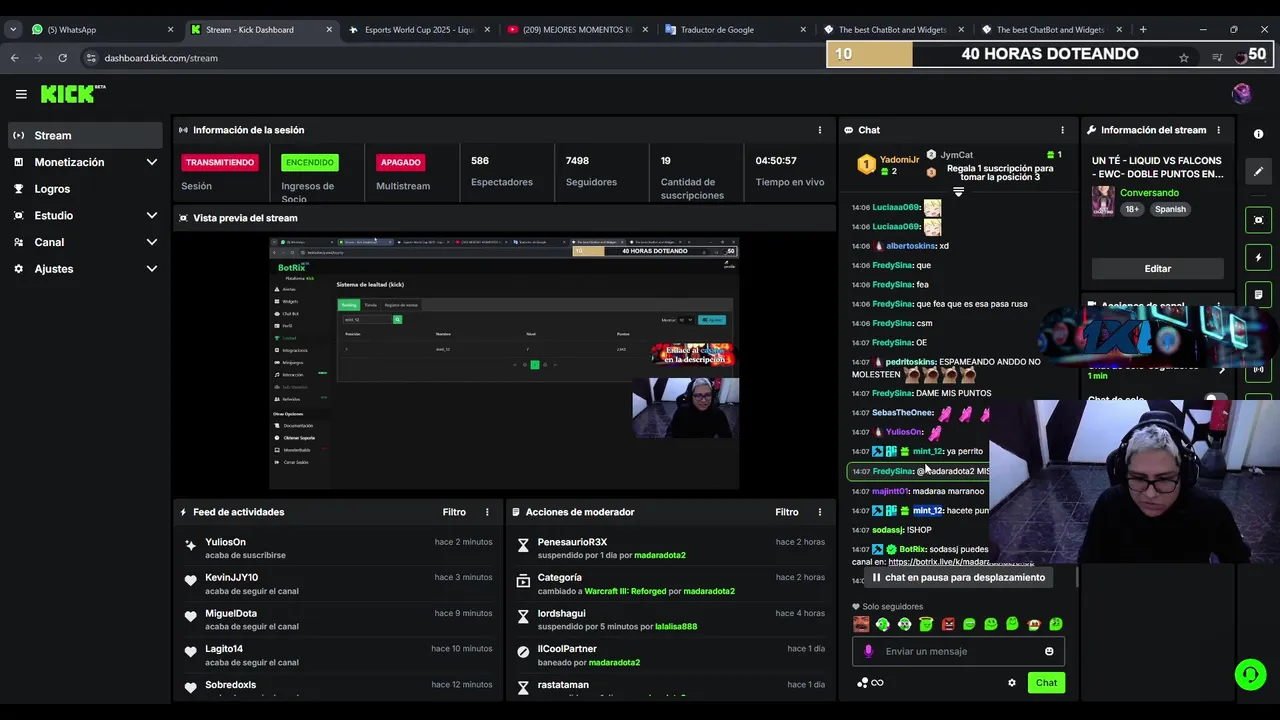
Task: Click the green headset support button
Action: tap(1250, 675)
